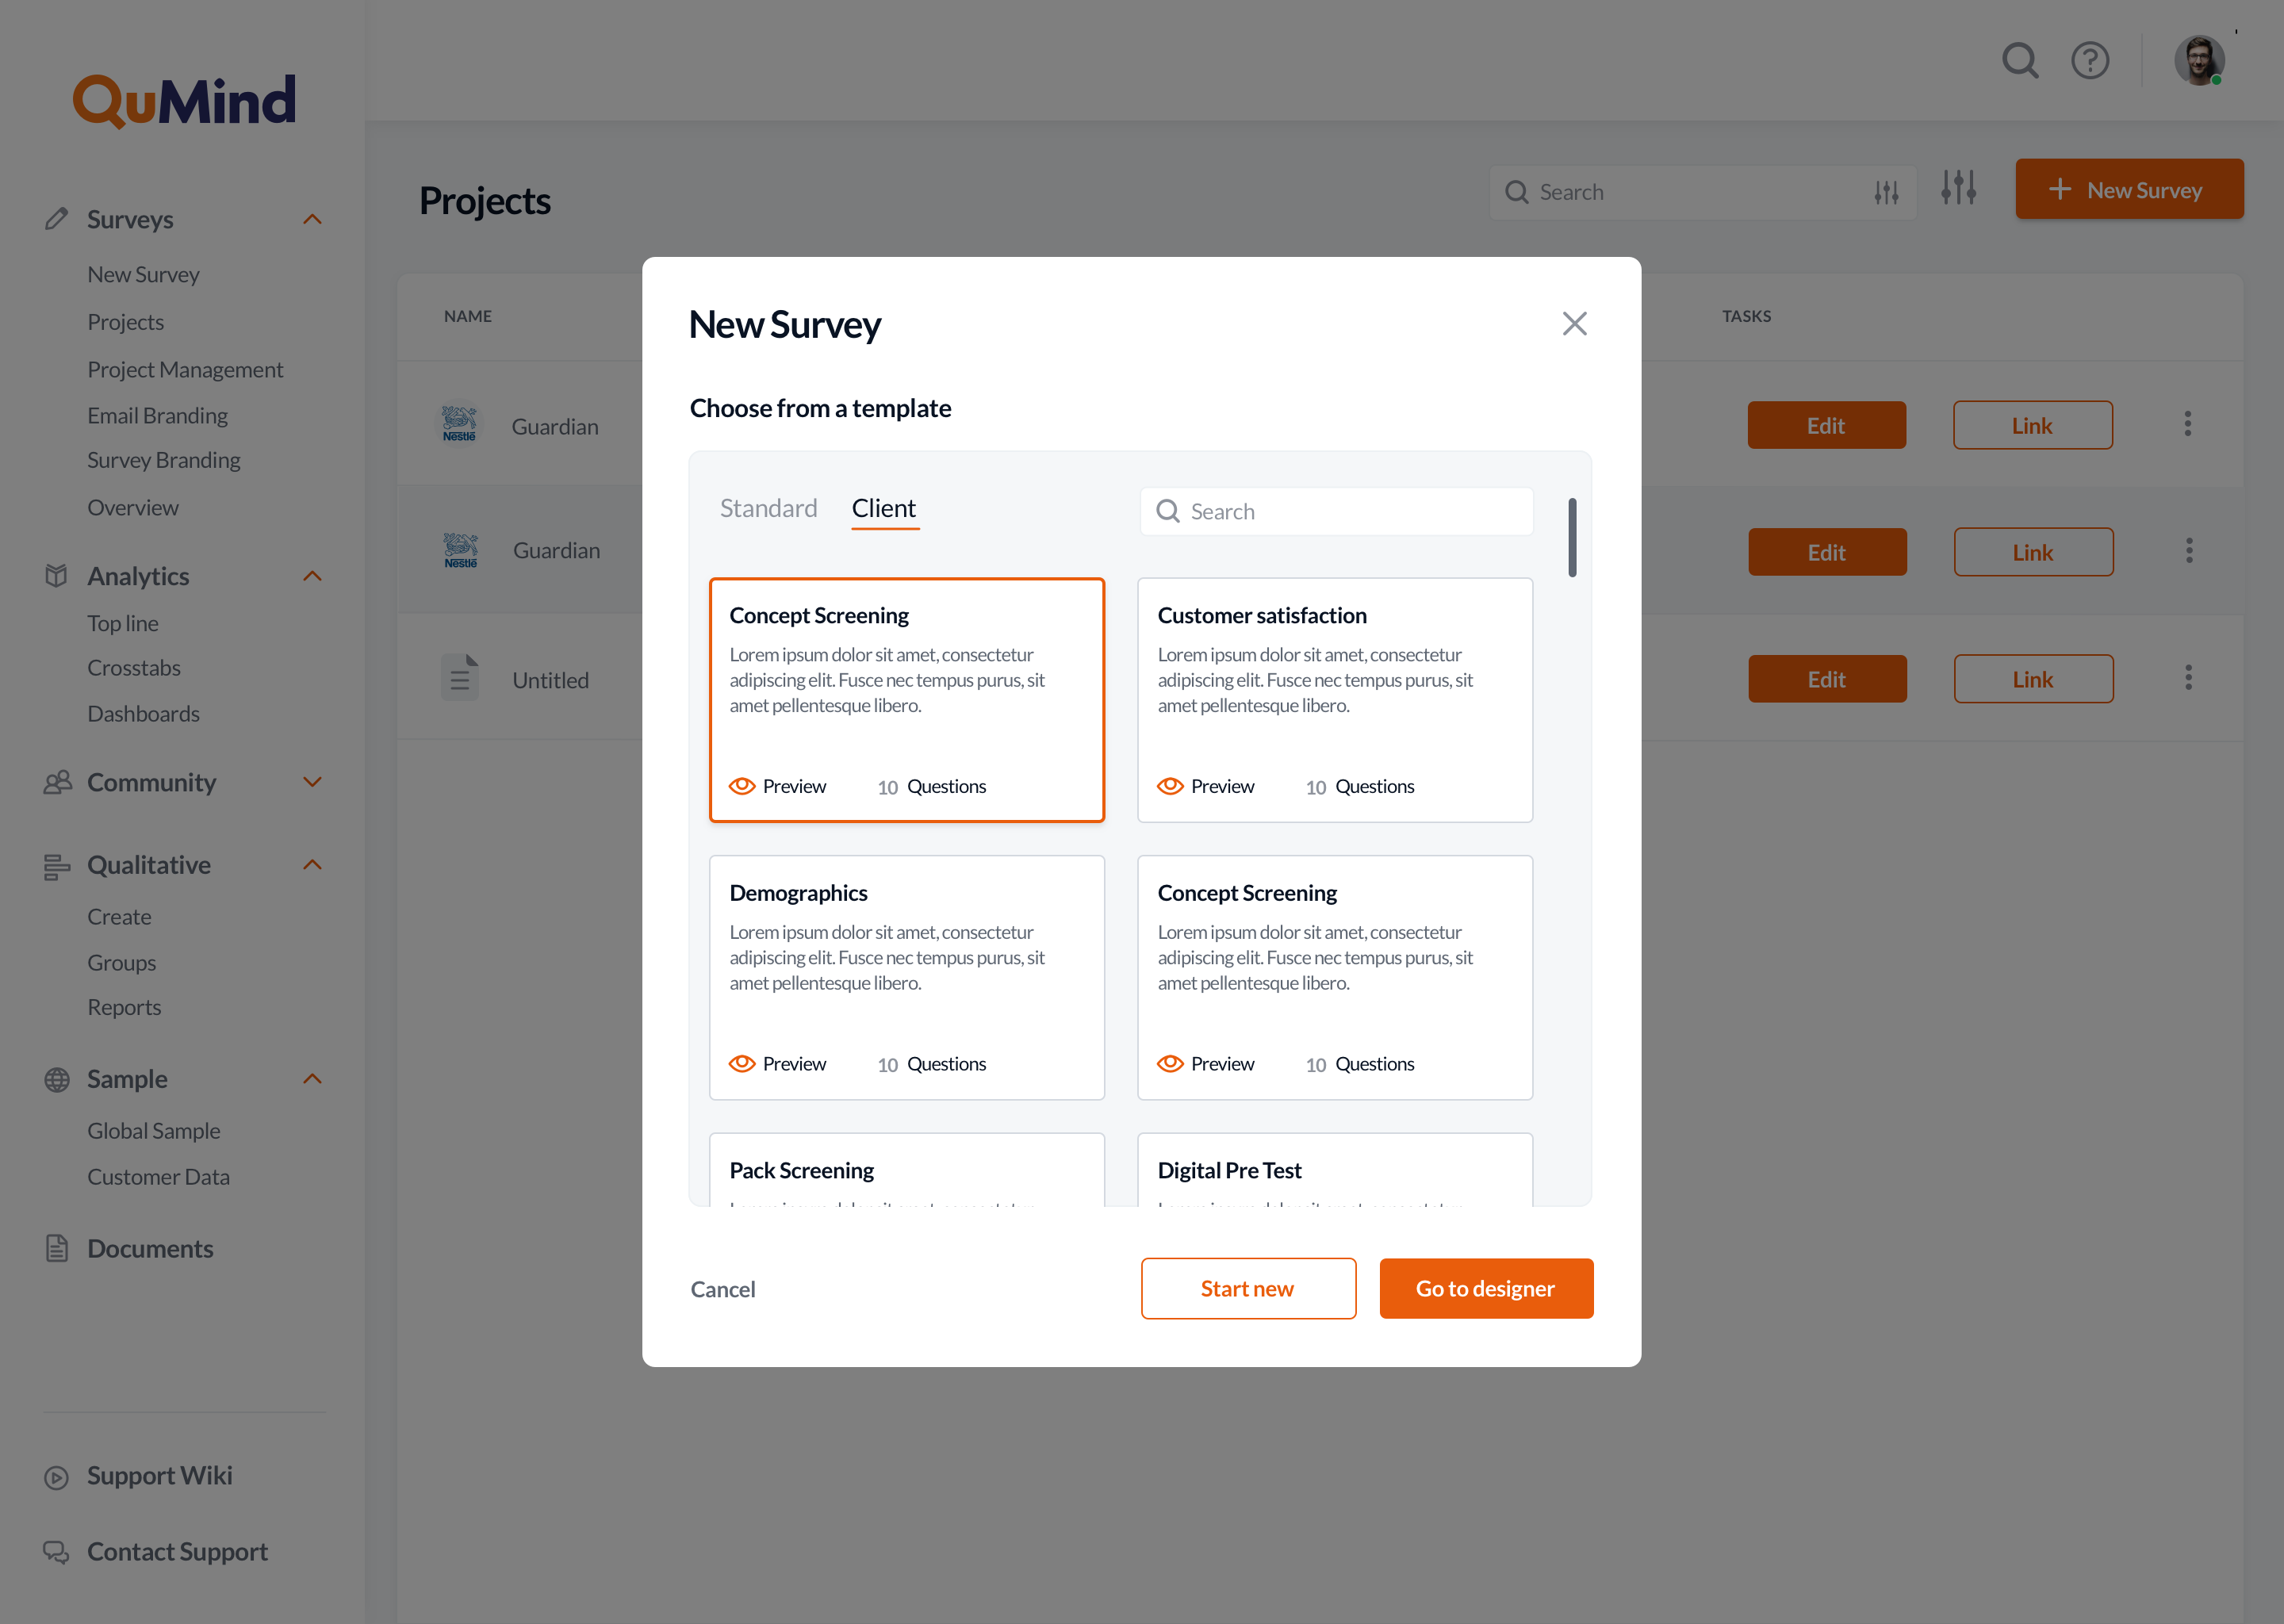Open the more options menu for Untitled row
Viewport: 2284px width, 1624px height.
pos(2188,678)
